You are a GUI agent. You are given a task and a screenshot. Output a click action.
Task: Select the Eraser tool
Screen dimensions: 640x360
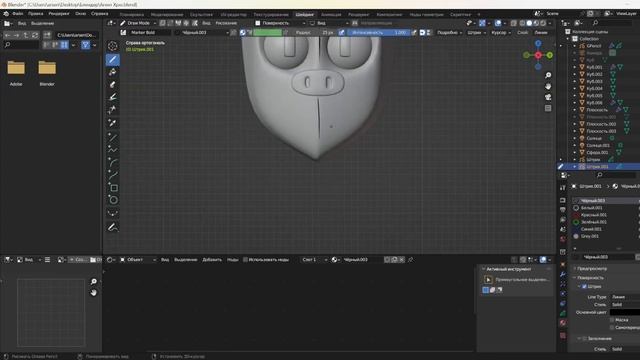[x=113, y=84]
